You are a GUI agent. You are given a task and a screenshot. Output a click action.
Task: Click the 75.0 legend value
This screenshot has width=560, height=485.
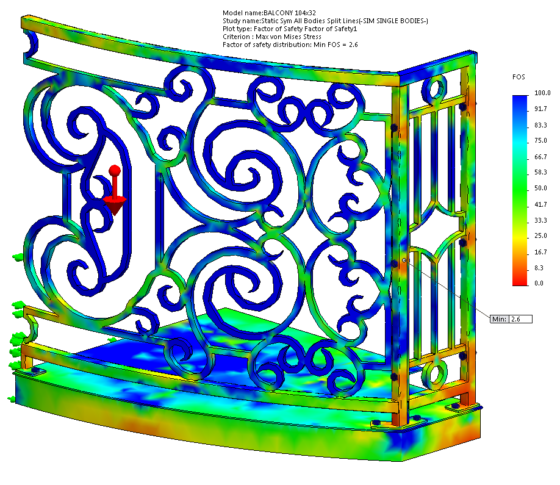[x=540, y=140]
